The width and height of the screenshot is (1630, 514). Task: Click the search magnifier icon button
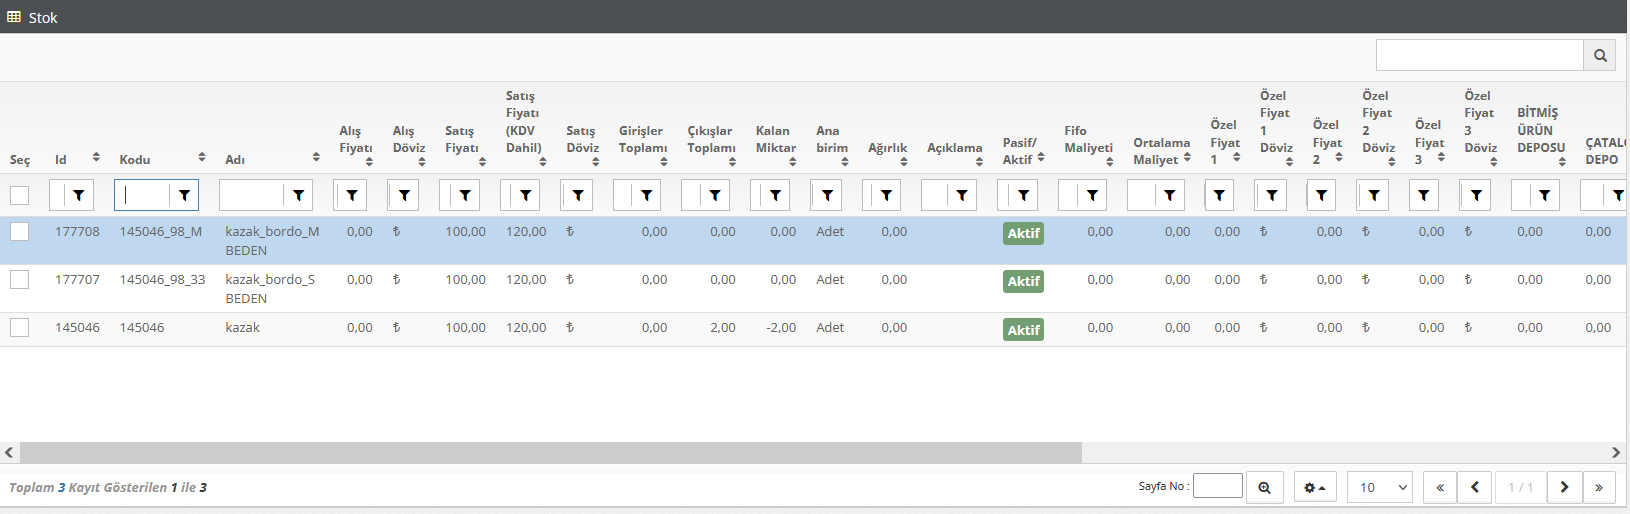pos(1600,56)
